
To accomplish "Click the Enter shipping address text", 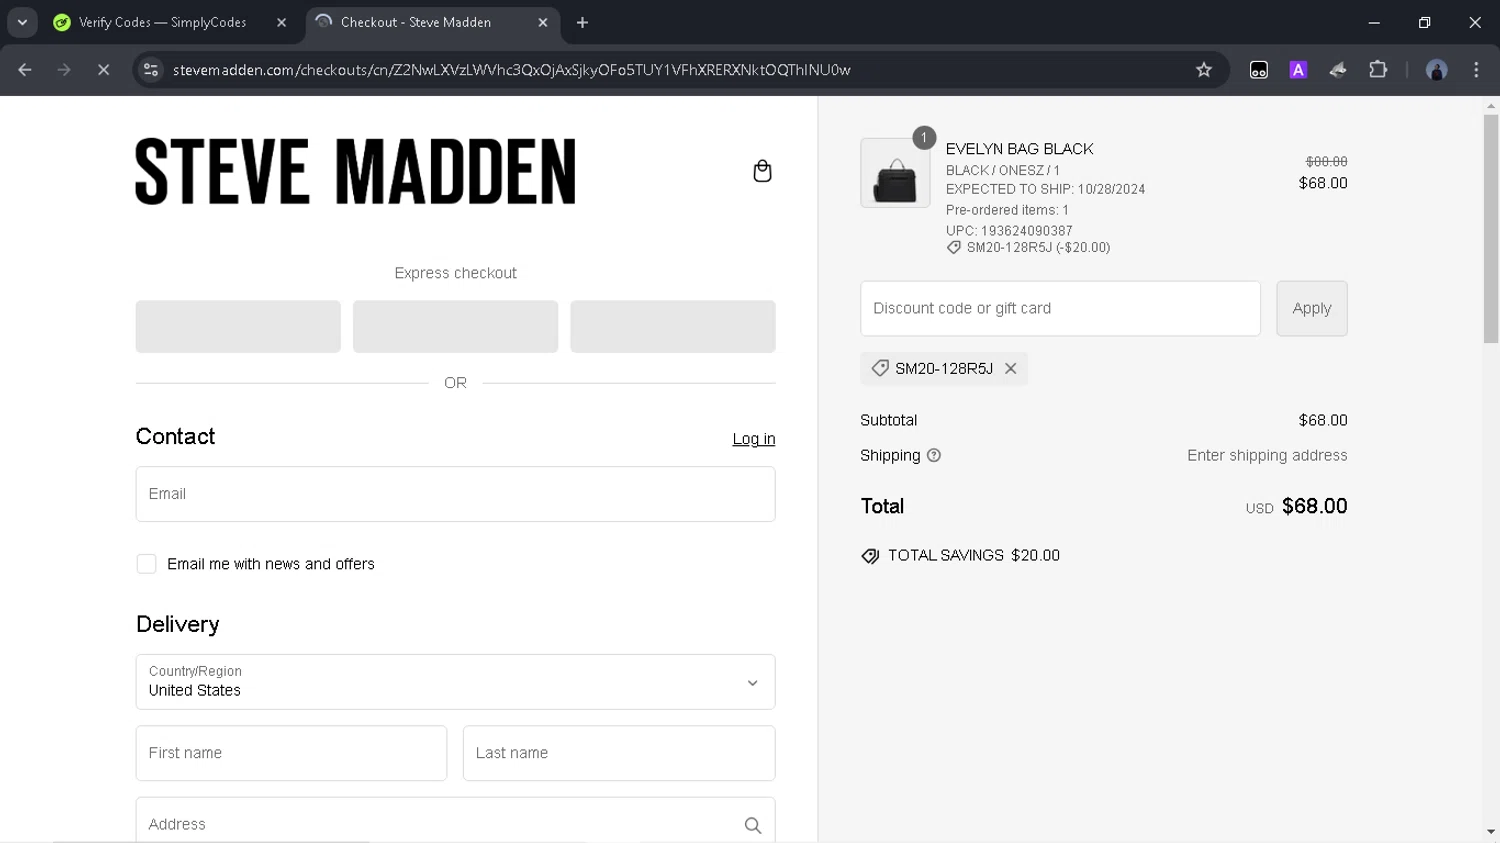I will click(x=1267, y=456).
